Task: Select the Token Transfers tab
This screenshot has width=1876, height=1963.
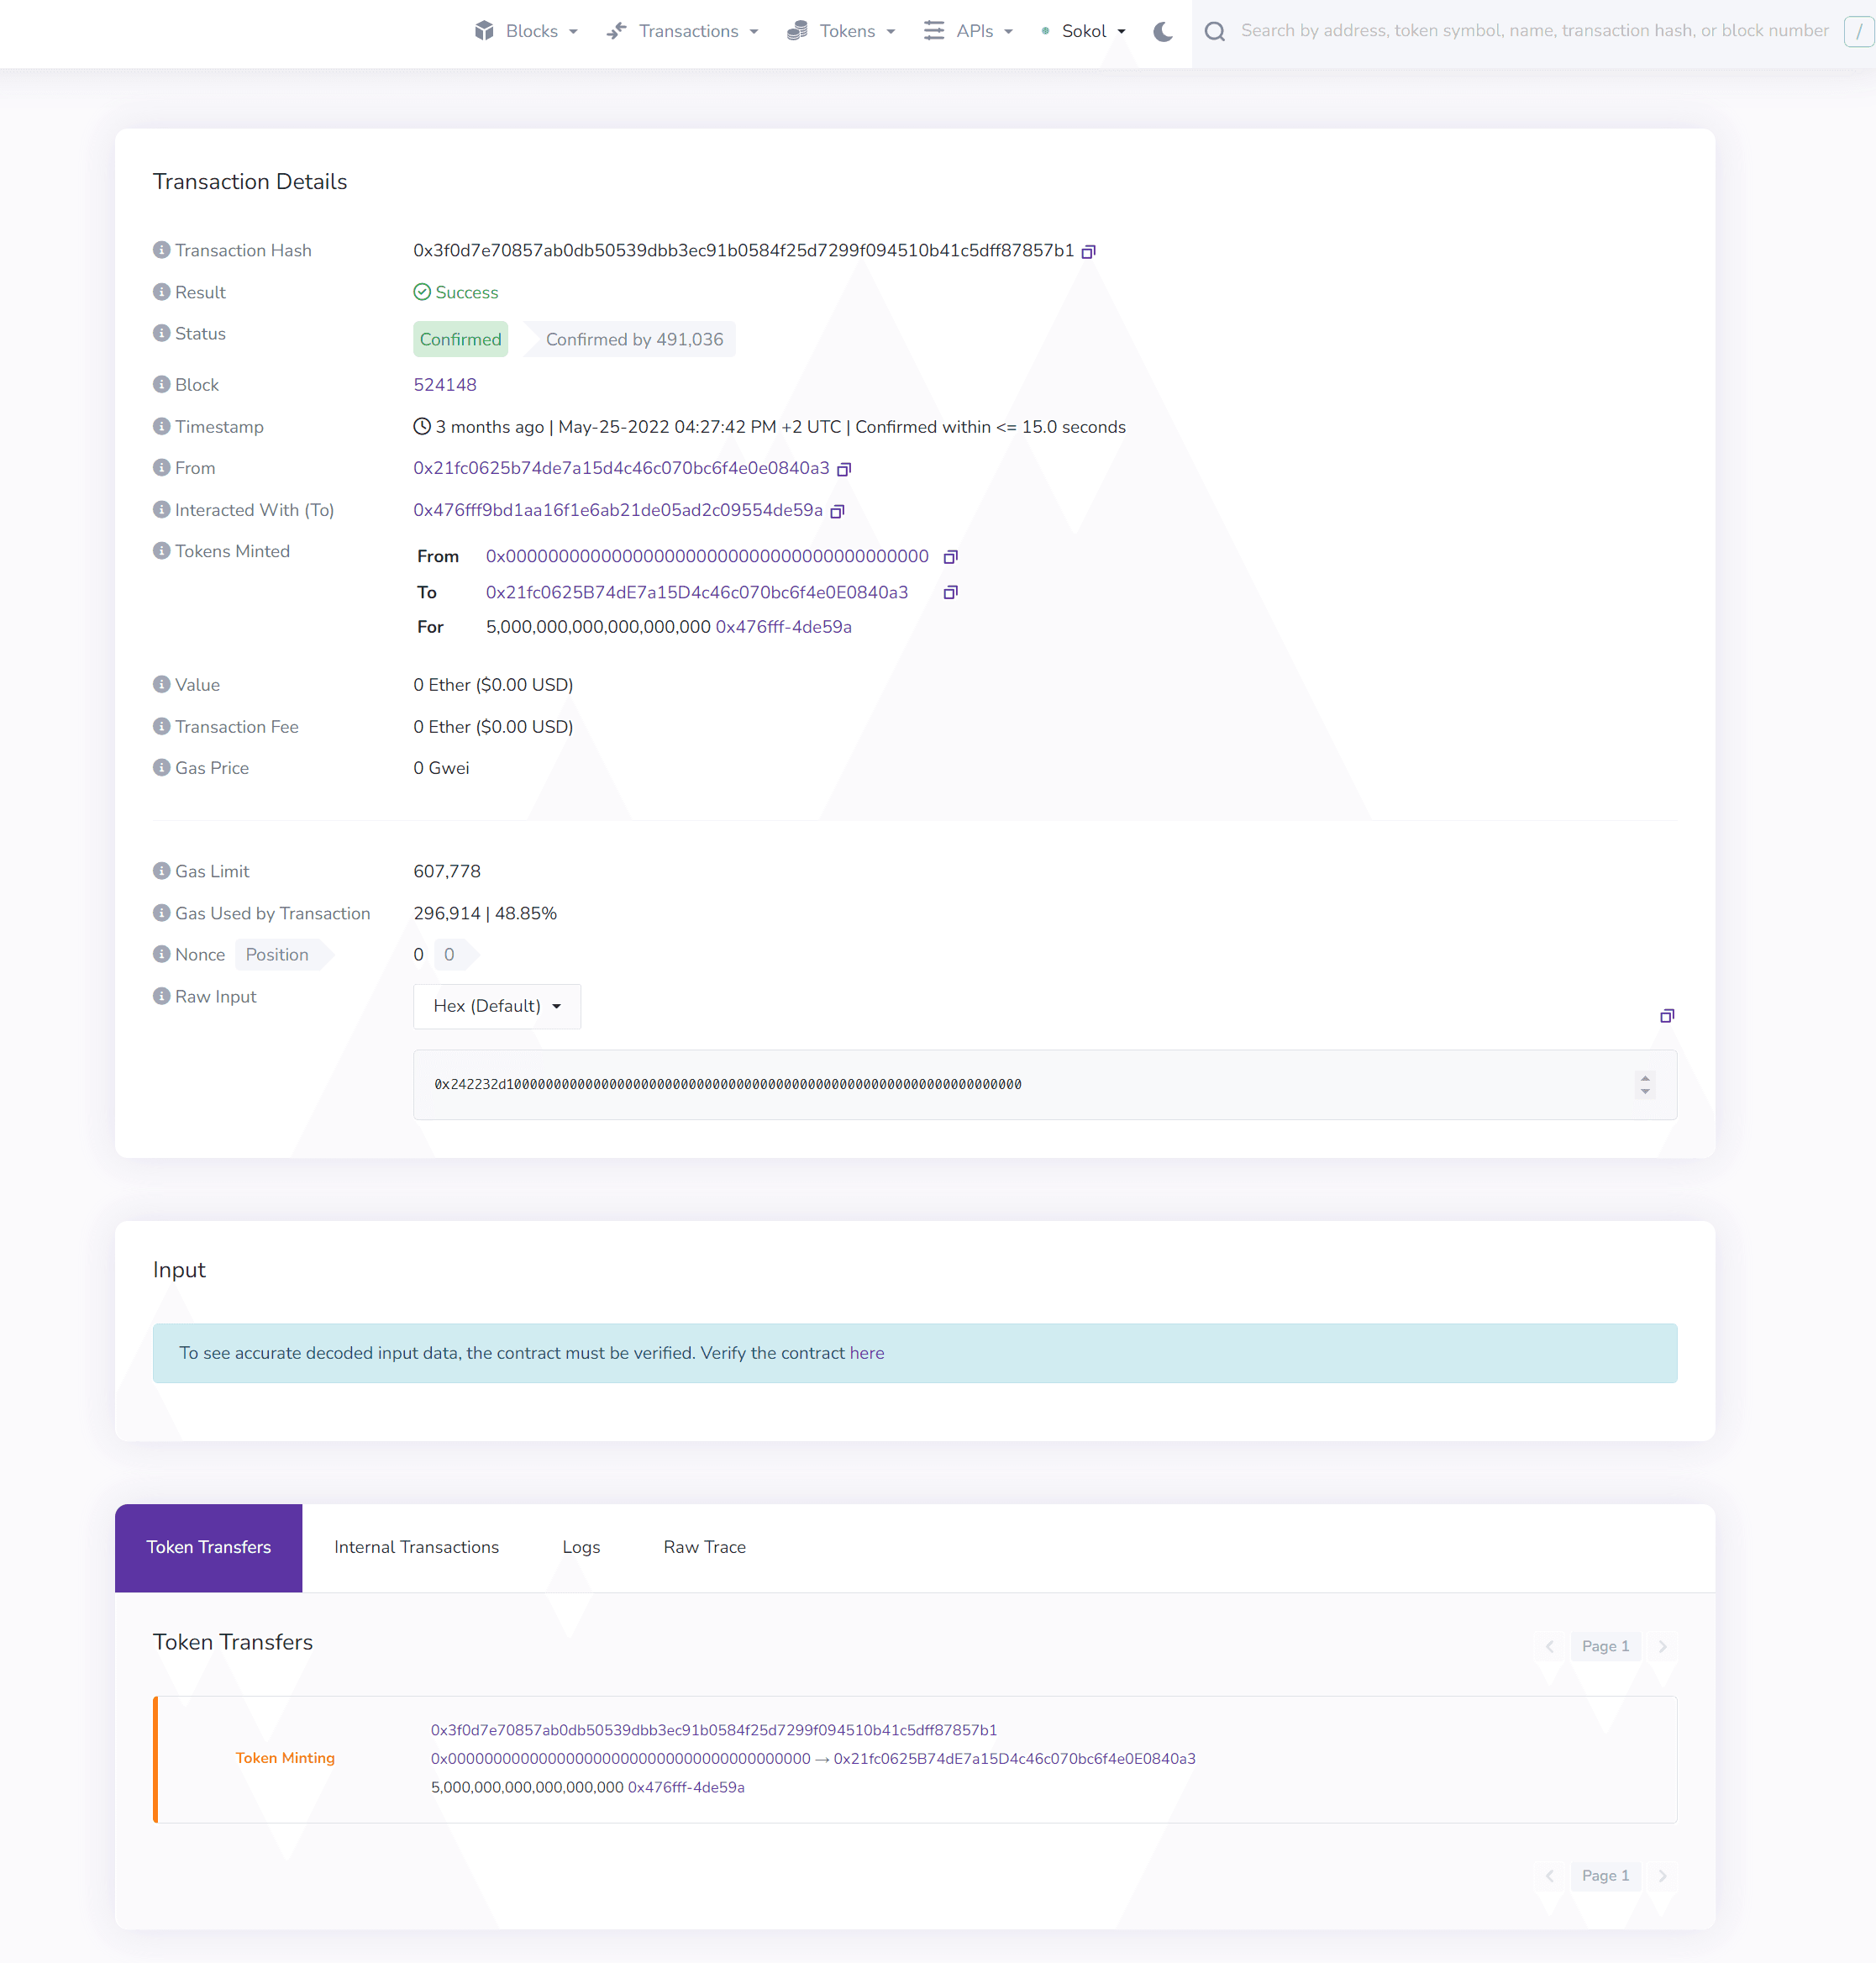Action: coord(208,1546)
